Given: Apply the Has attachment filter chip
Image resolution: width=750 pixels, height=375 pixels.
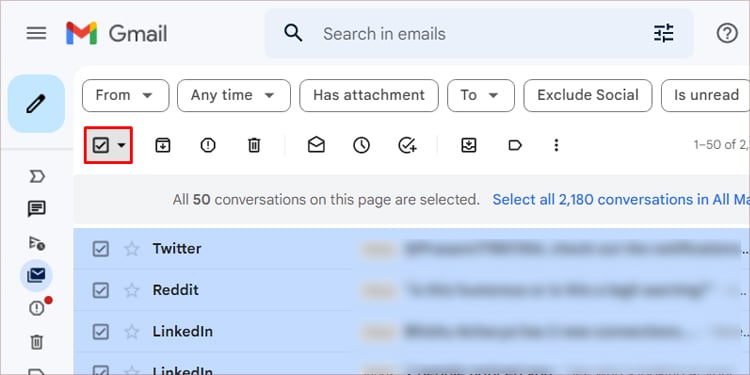Looking at the screenshot, I should point(369,95).
